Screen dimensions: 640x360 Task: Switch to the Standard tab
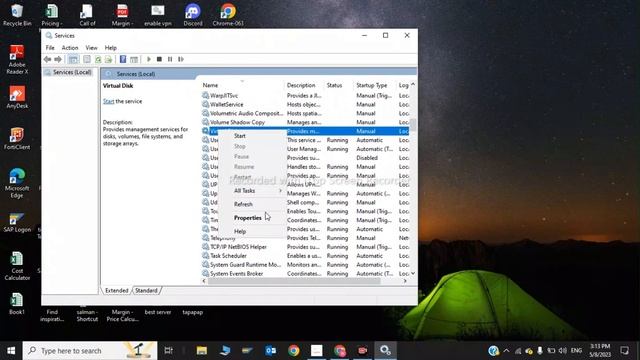coord(146,291)
